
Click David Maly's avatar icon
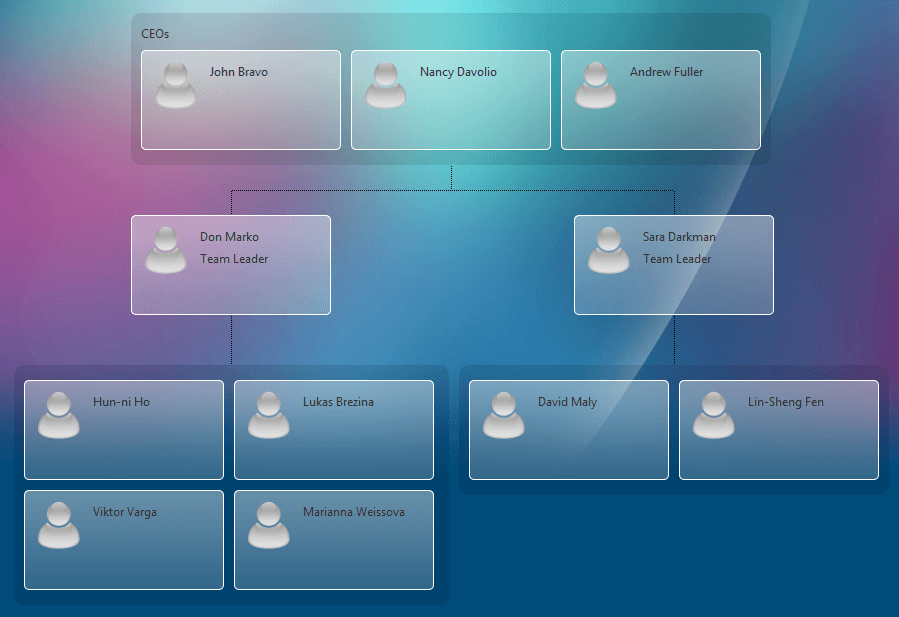[x=503, y=416]
